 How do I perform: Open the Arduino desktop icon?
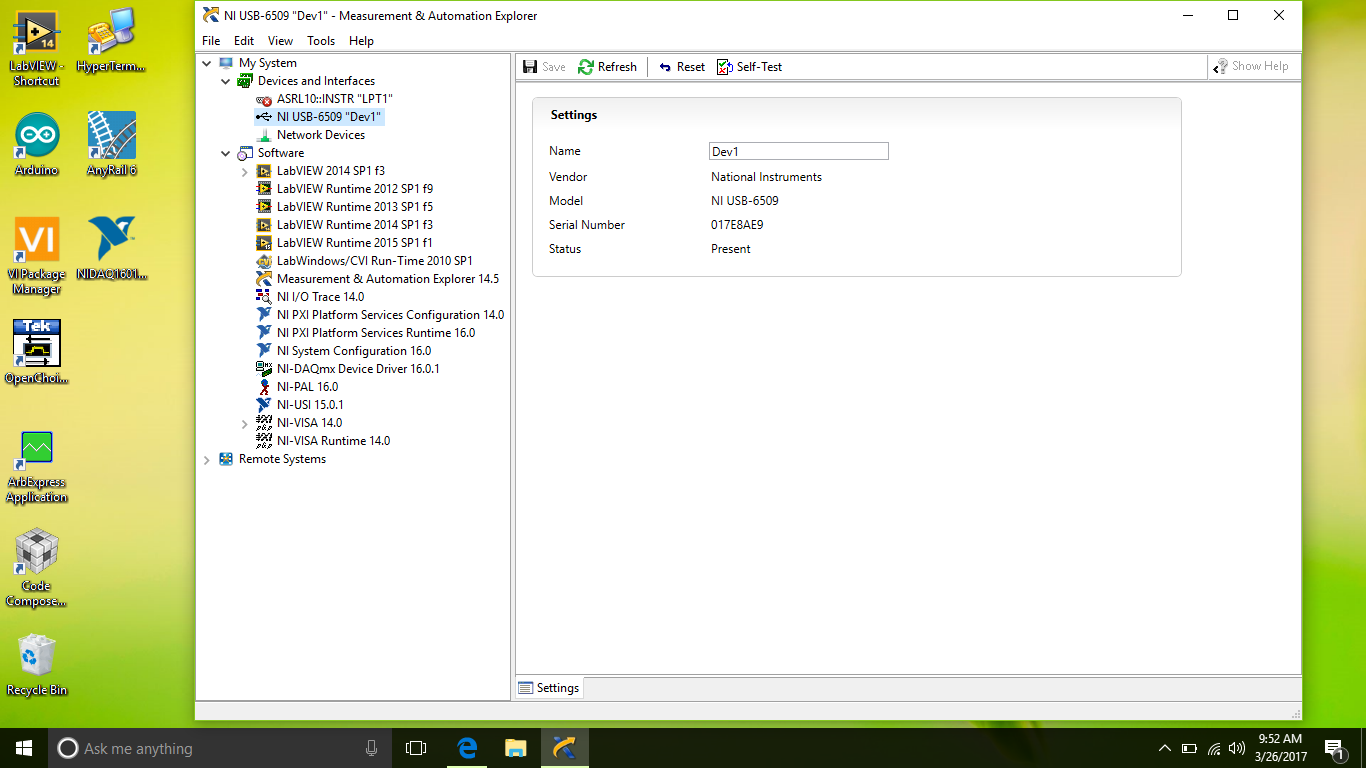[x=37, y=145]
